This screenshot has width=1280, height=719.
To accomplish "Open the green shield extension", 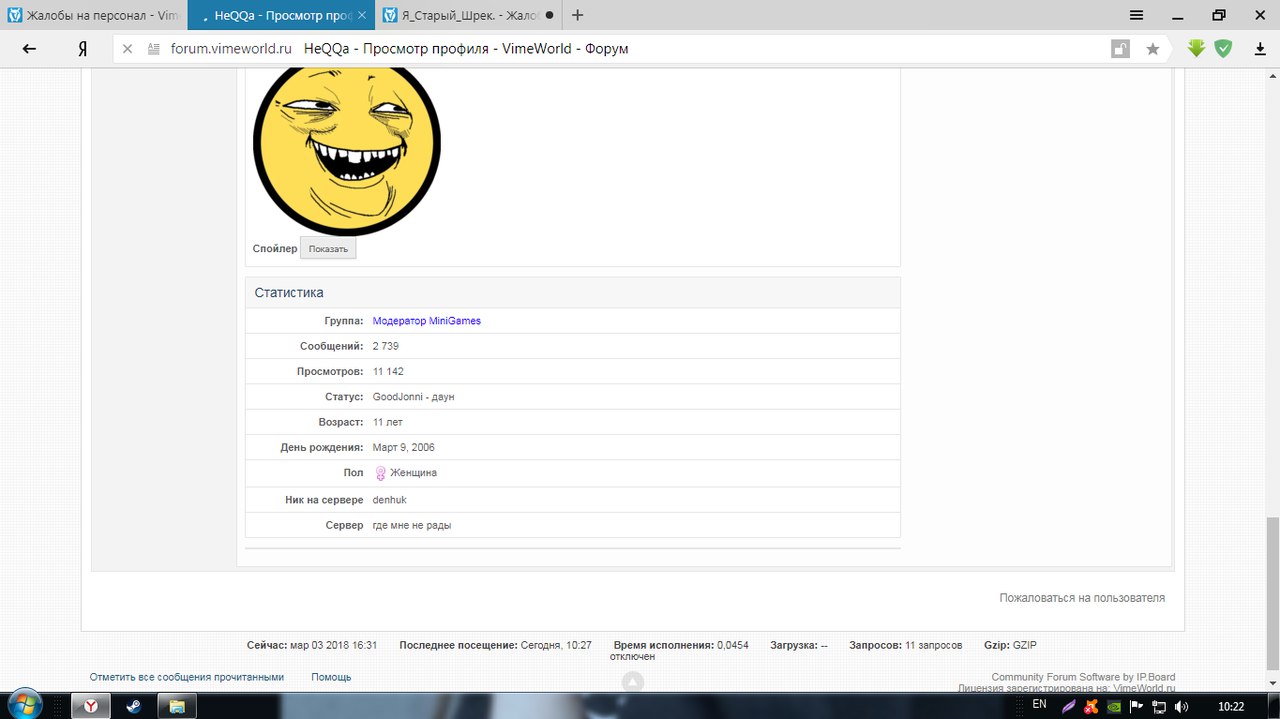I will pos(1223,48).
